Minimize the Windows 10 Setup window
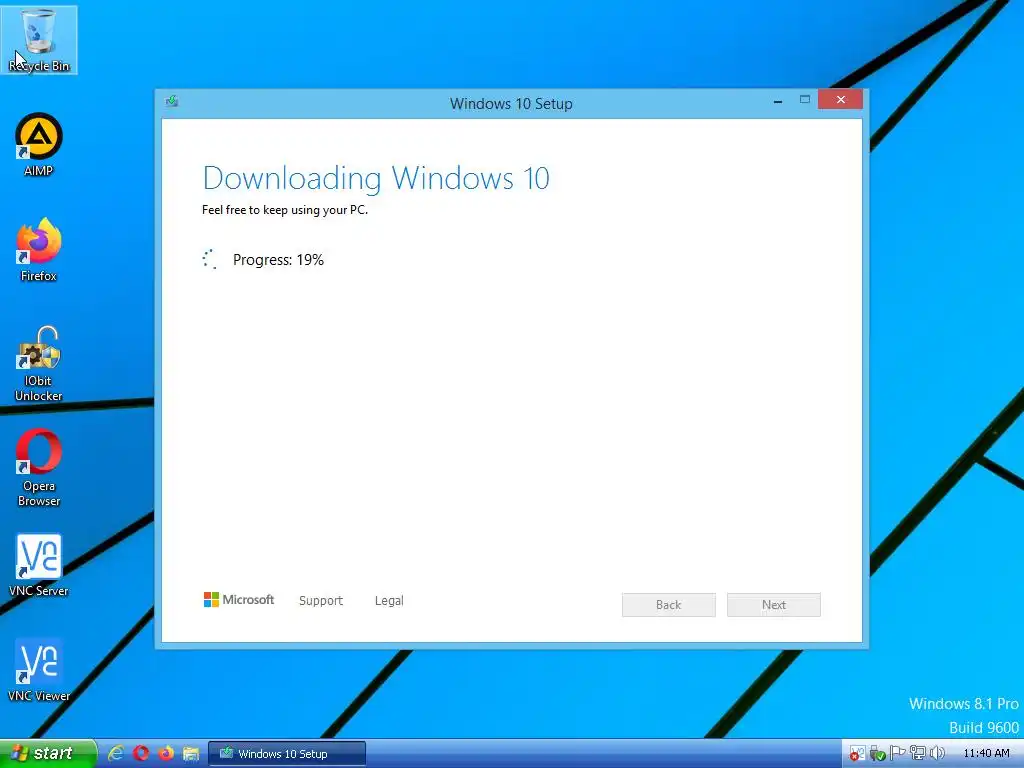1024x768 pixels. 778,100
